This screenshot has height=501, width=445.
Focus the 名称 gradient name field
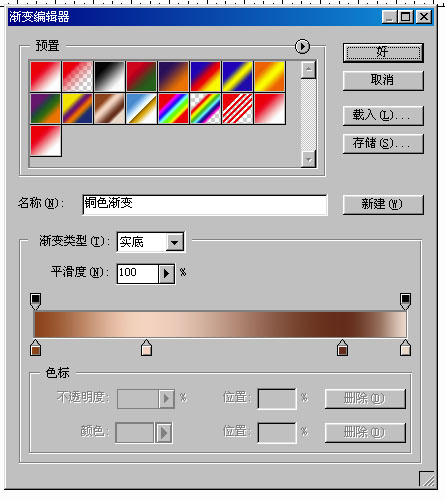(x=205, y=205)
